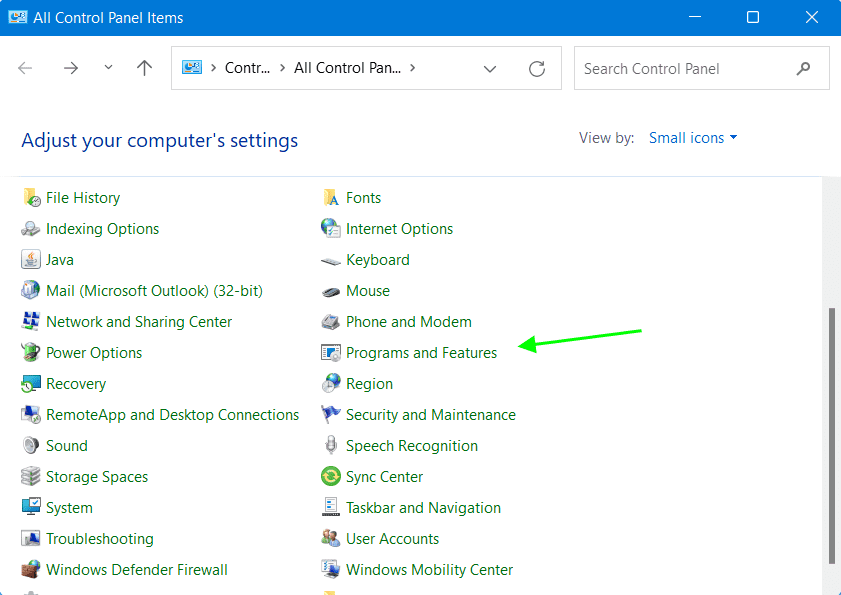Click the Sync Center green icon
The width and height of the screenshot is (841, 595).
point(330,476)
